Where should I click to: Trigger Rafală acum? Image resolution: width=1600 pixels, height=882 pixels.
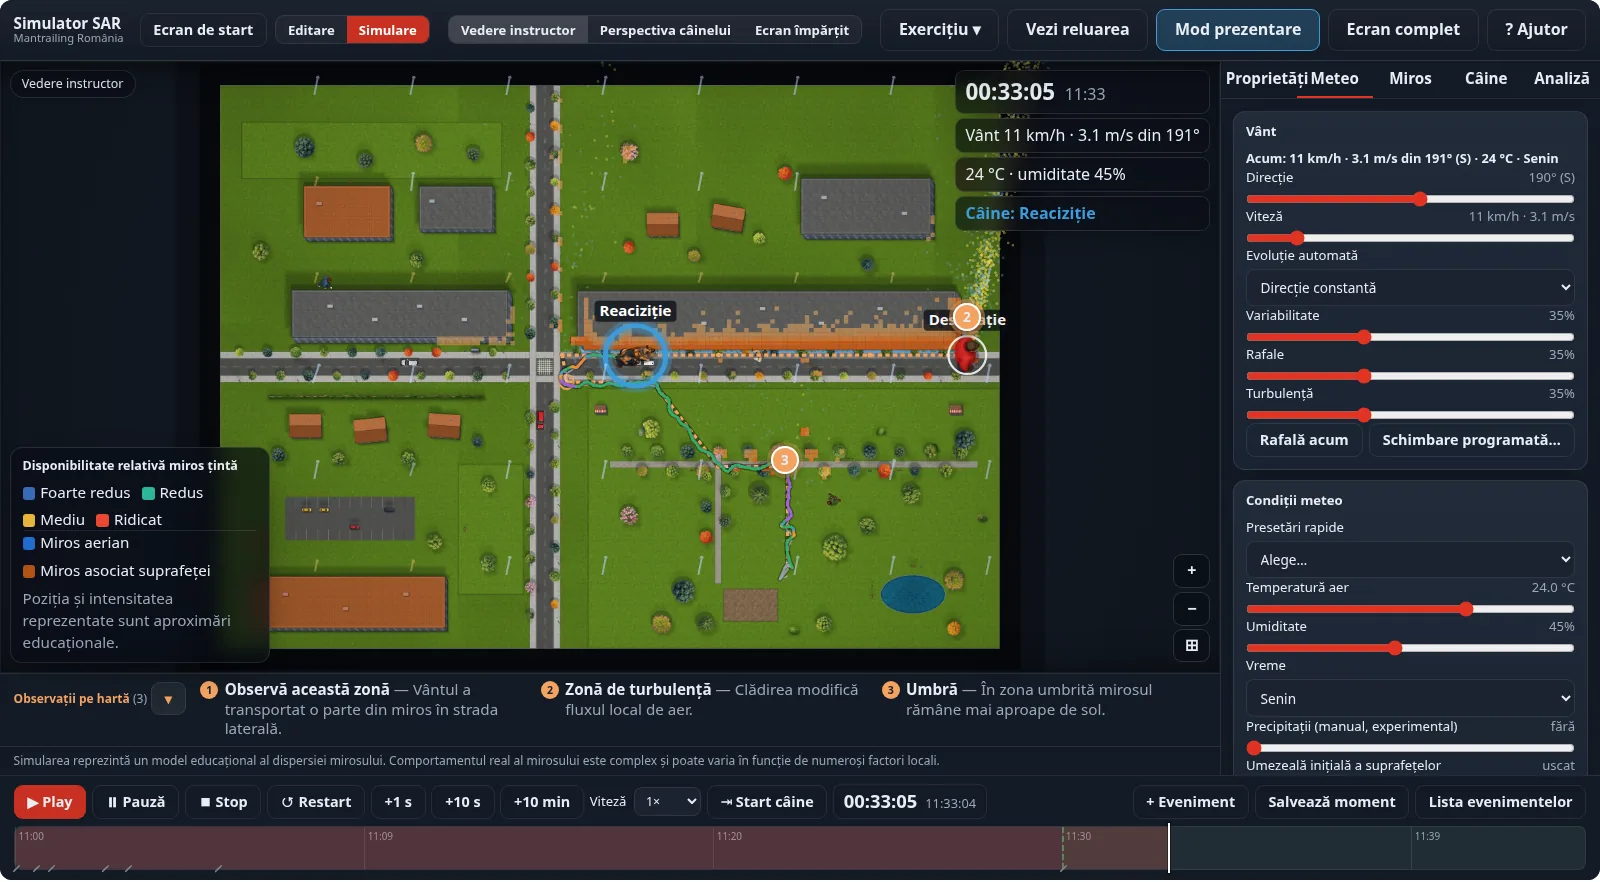pyautogui.click(x=1304, y=440)
